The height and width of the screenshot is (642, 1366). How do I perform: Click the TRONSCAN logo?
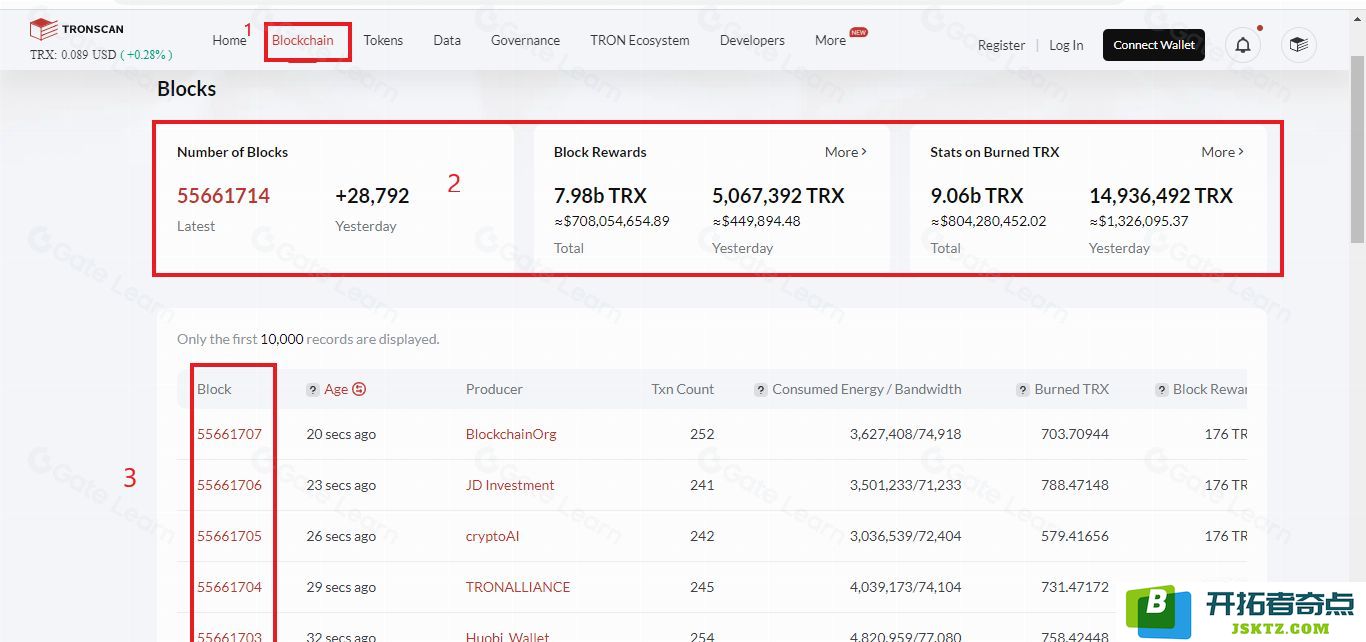point(77,29)
